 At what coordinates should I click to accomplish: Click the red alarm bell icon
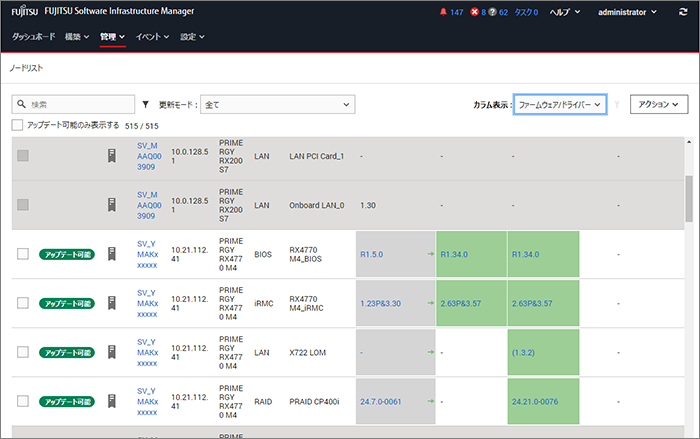pyautogui.click(x=443, y=12)
